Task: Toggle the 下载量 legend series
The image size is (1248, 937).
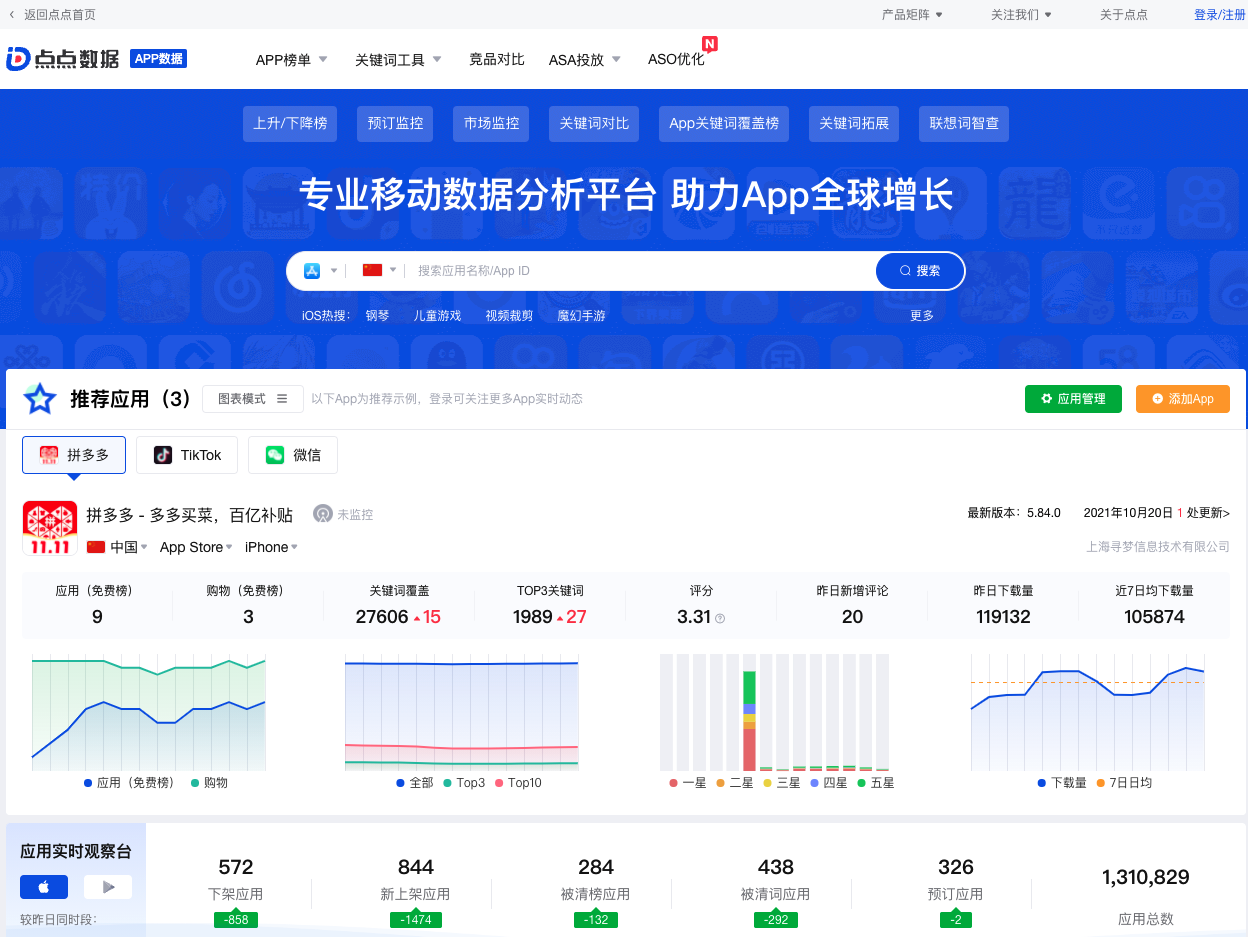Action: click(x=1062, y=783)
